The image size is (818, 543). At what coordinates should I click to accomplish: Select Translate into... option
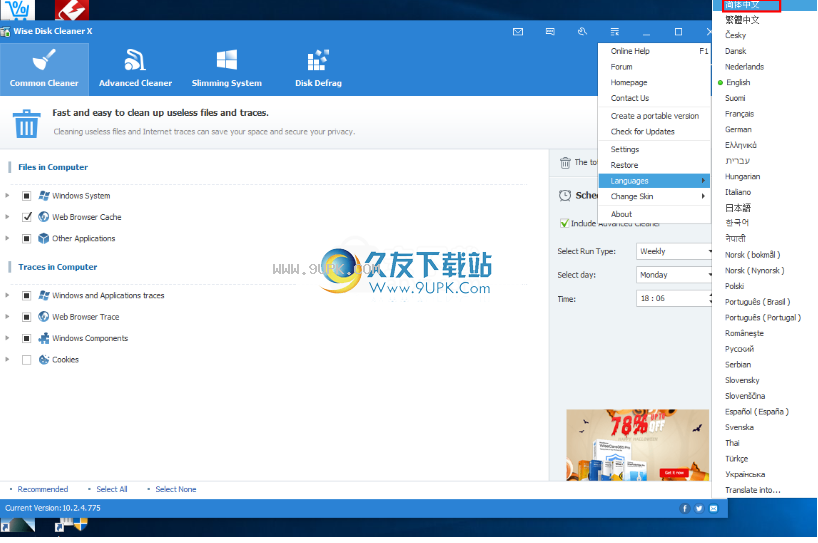click(x=753, y=490)
